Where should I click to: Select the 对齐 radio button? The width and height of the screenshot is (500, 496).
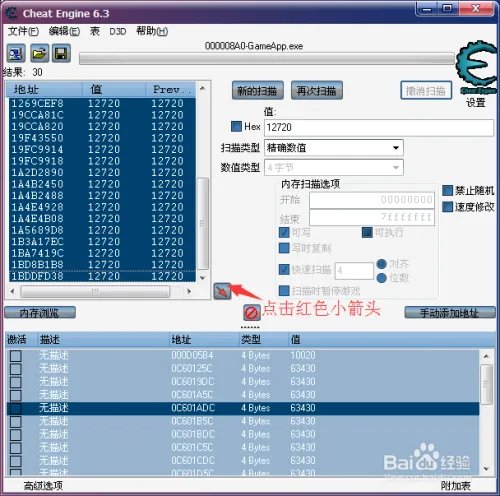point(381,264)
